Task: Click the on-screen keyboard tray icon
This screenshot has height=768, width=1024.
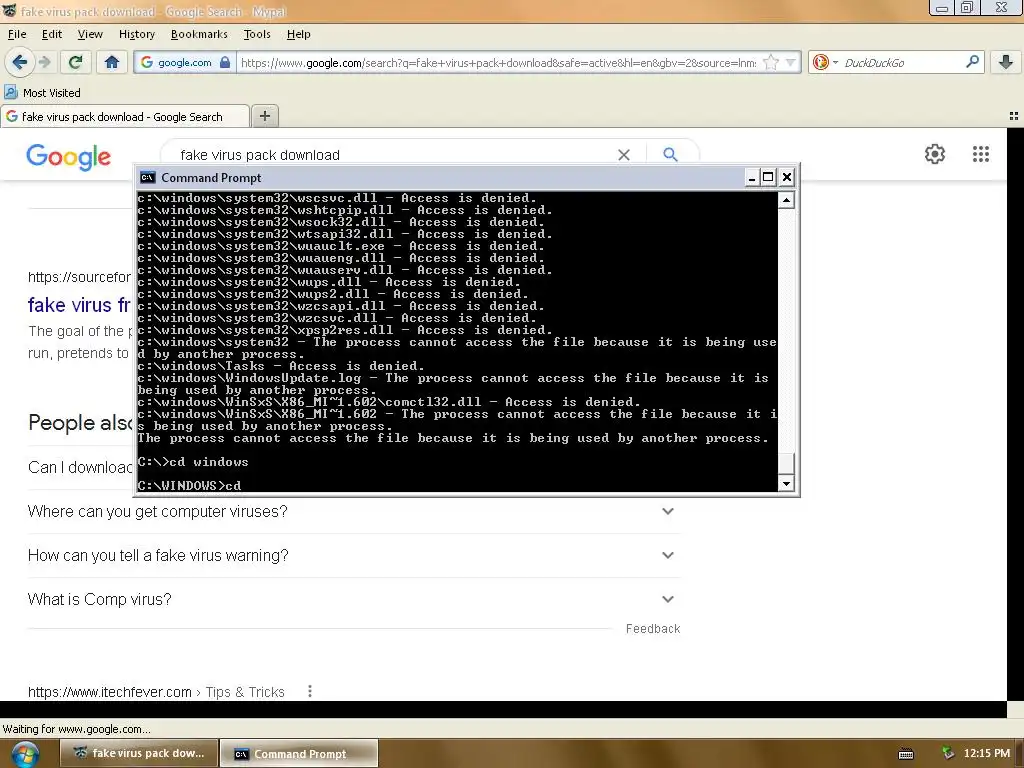Action: point(906,754)
